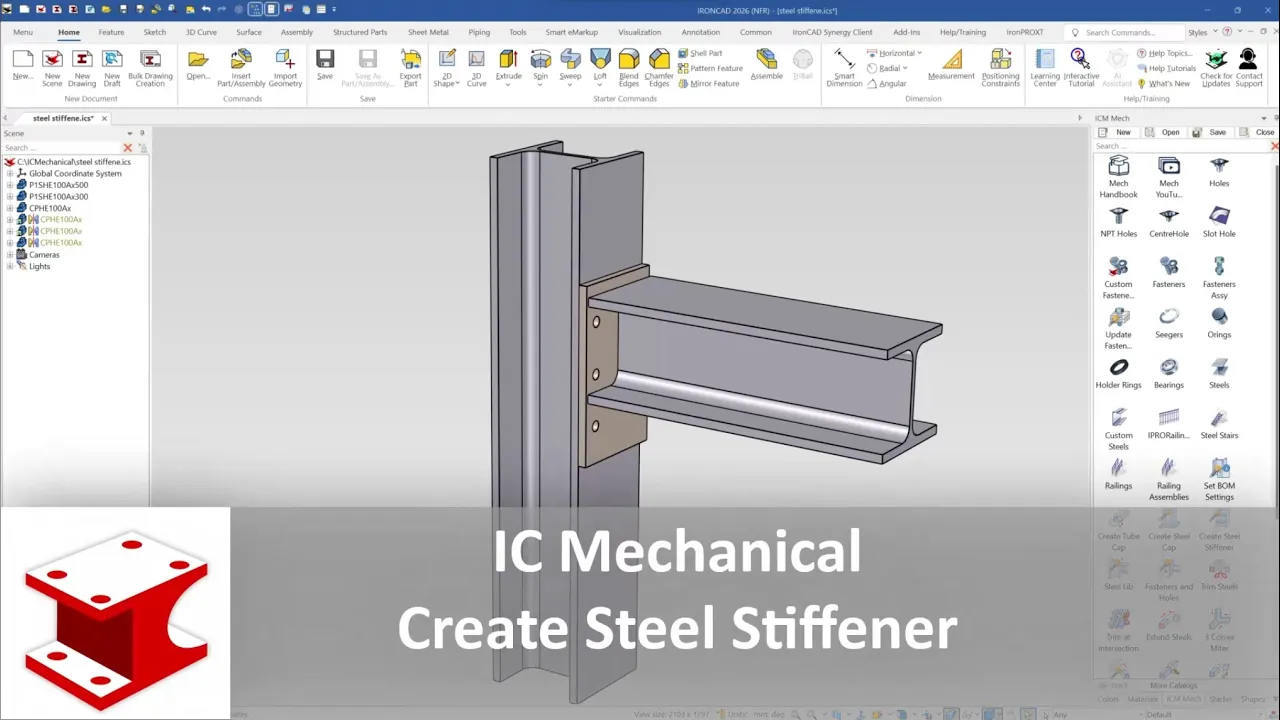
Task: Click What's New link
Action: (1163, 84)
